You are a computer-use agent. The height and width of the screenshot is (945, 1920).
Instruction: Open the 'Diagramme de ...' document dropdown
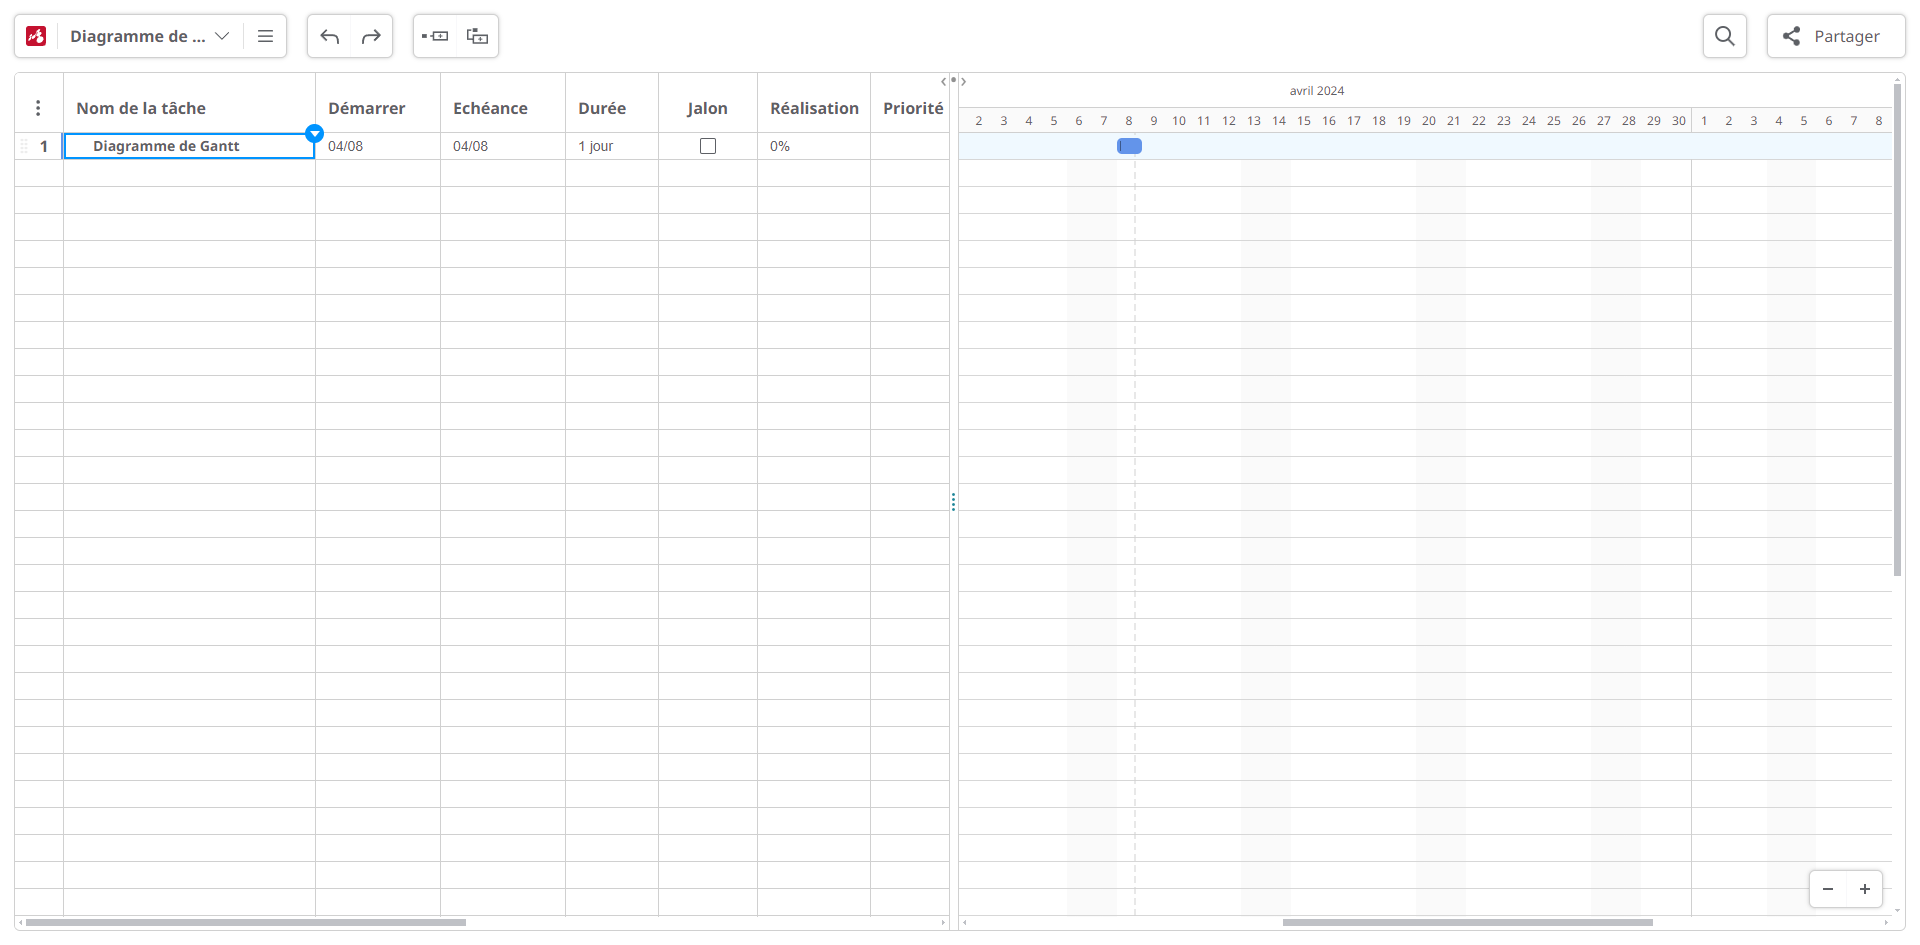pyautogui.click(x=149, y=36)
